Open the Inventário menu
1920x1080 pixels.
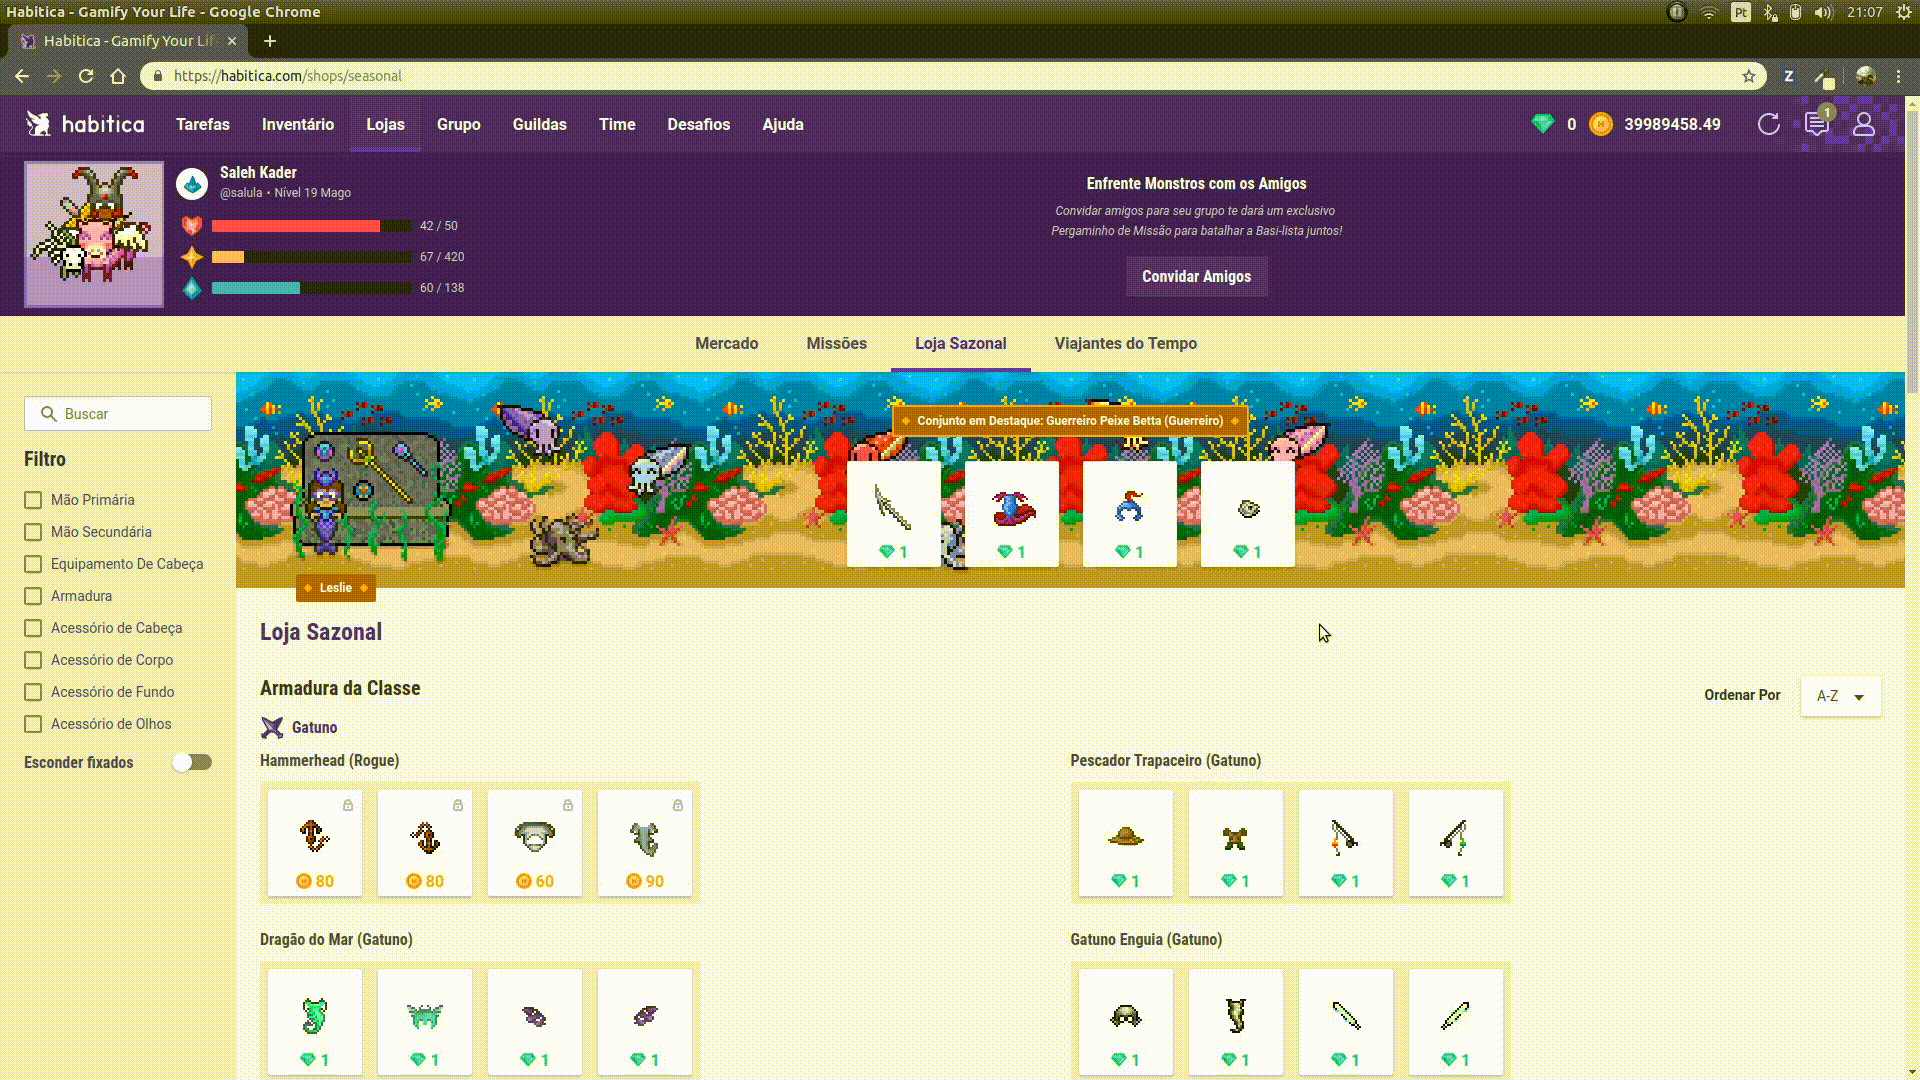(298, 124)
